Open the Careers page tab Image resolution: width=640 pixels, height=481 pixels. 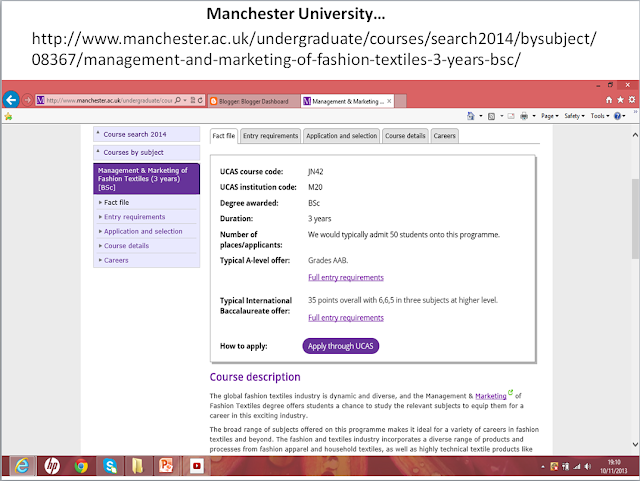tap(444, 136)
